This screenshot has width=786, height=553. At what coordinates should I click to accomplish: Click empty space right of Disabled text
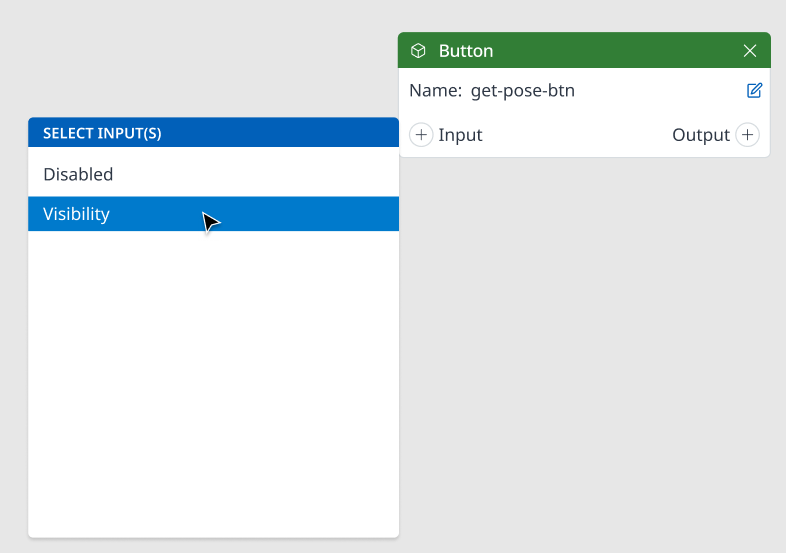click(x=256, y=174)
